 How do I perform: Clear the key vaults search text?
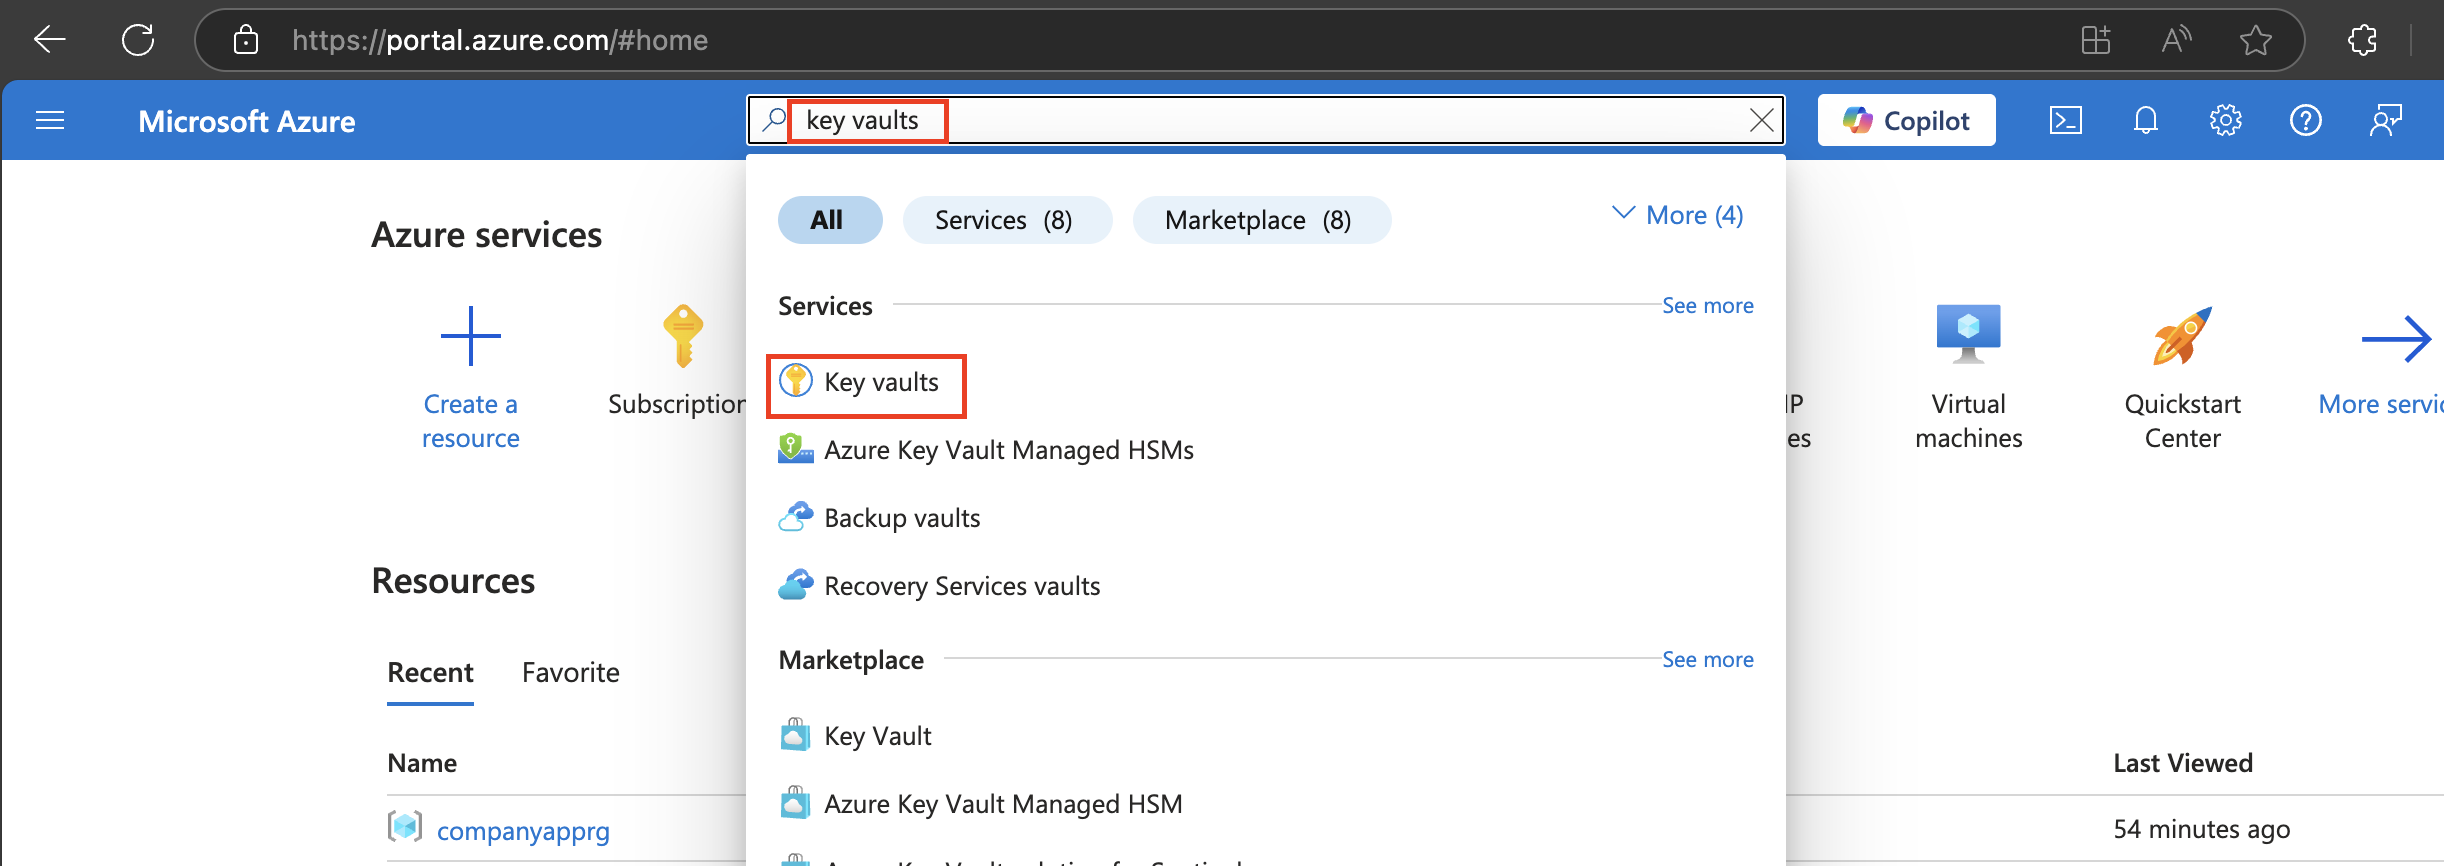click(x=1762, y=121)
